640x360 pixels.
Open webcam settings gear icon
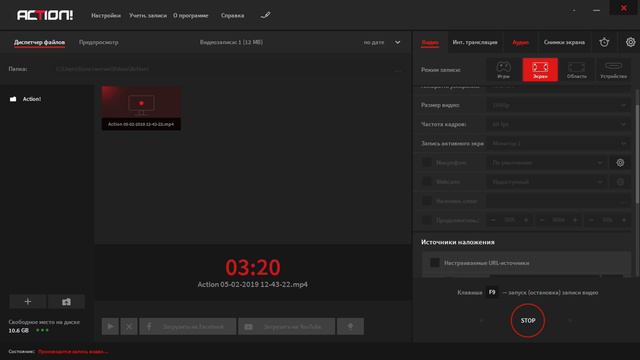pyautogui.click(x=620, y=182)
